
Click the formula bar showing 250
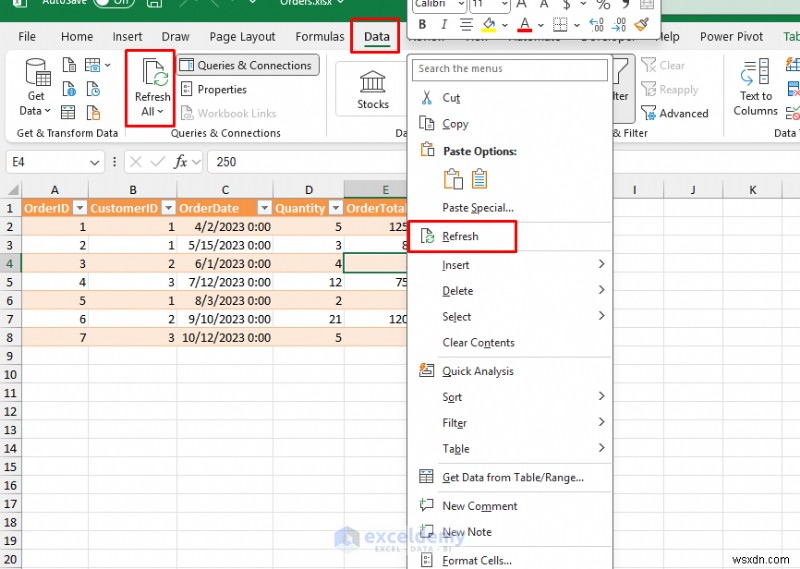pyautogui.click(x=308, y=162)
